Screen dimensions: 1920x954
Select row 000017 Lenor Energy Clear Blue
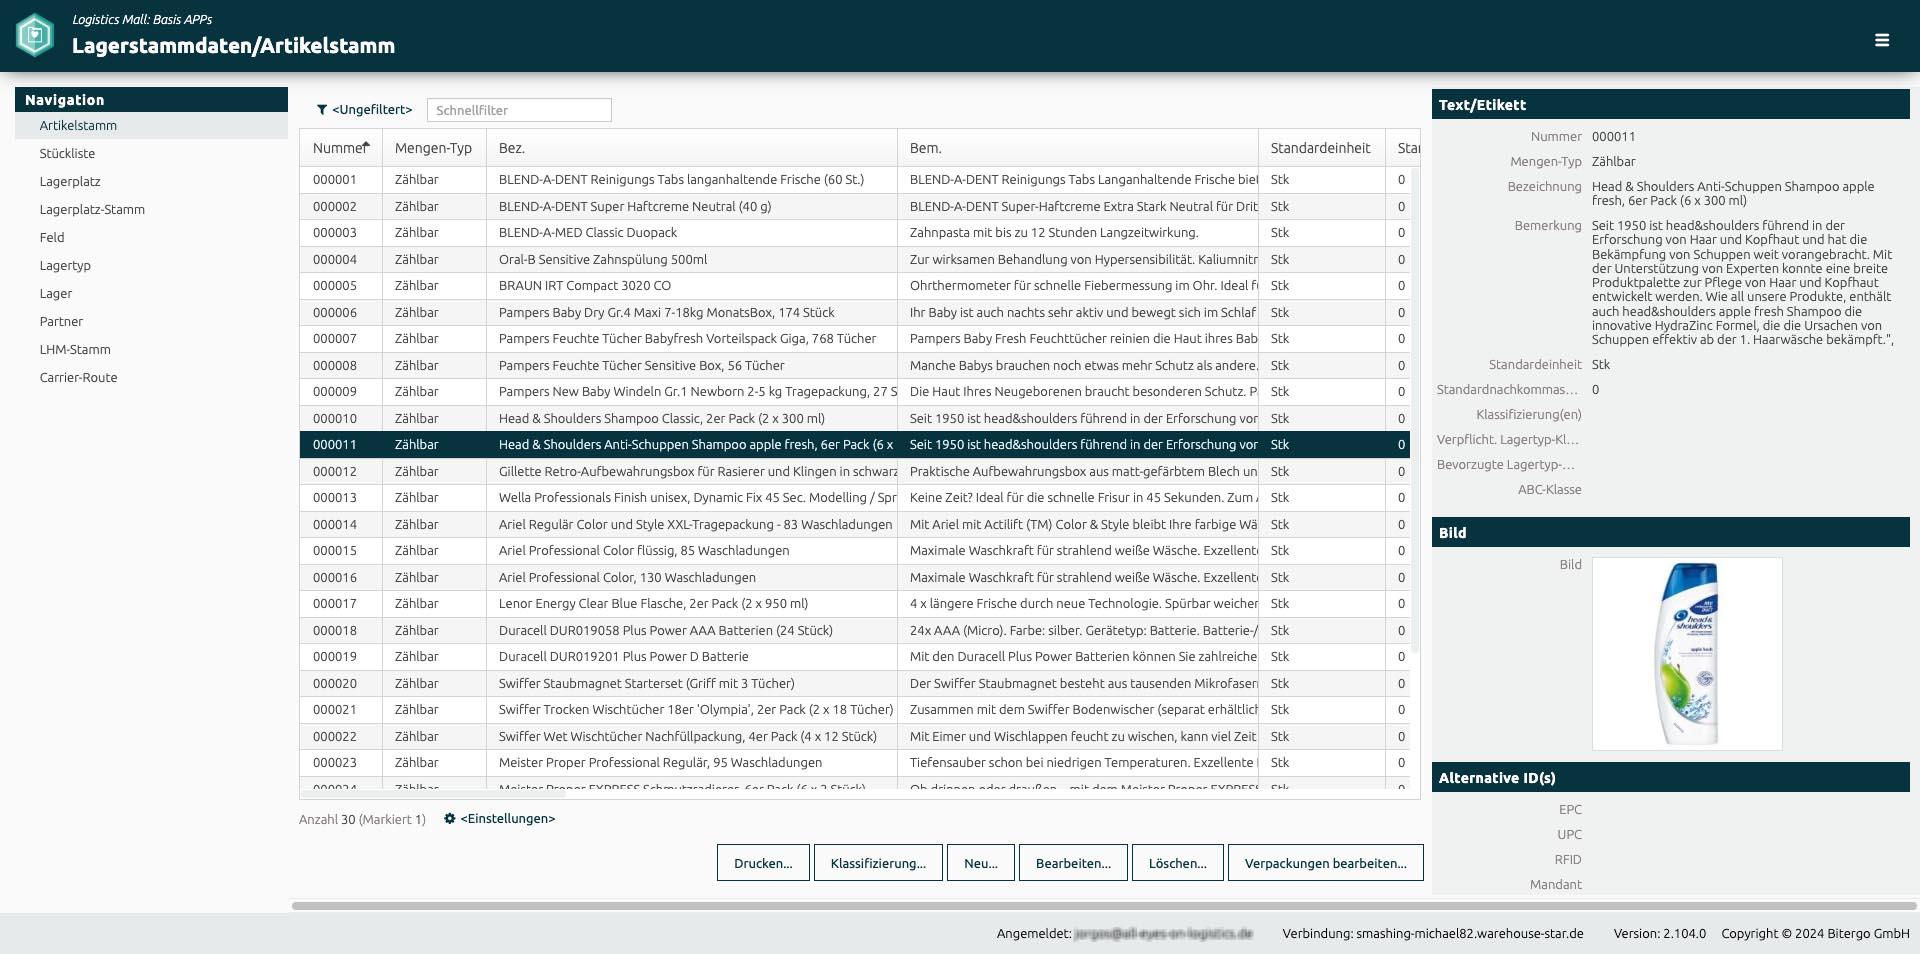tap(855, 604)
